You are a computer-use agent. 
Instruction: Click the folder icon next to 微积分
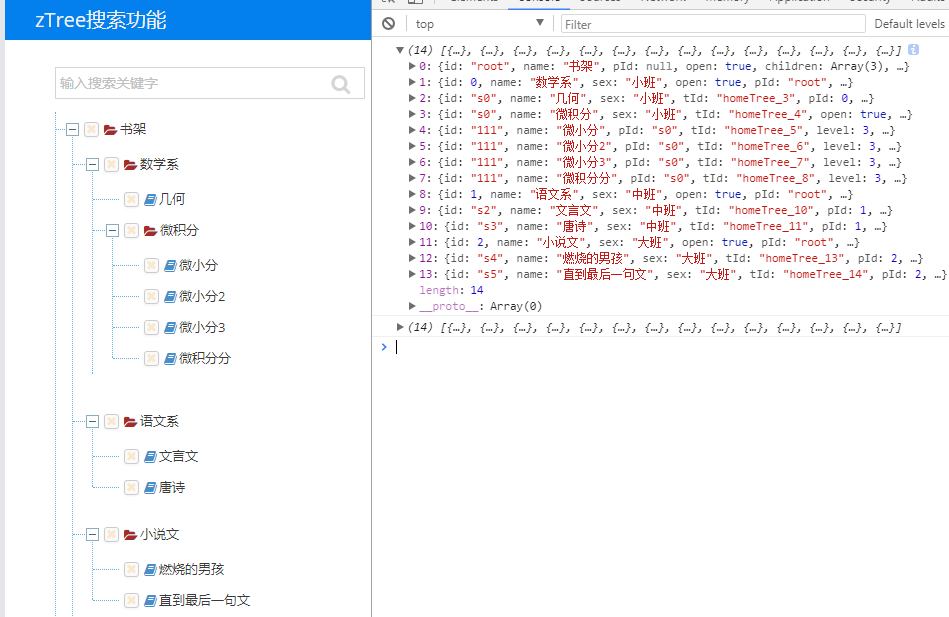pyautogui.click(x=150, y=231)
